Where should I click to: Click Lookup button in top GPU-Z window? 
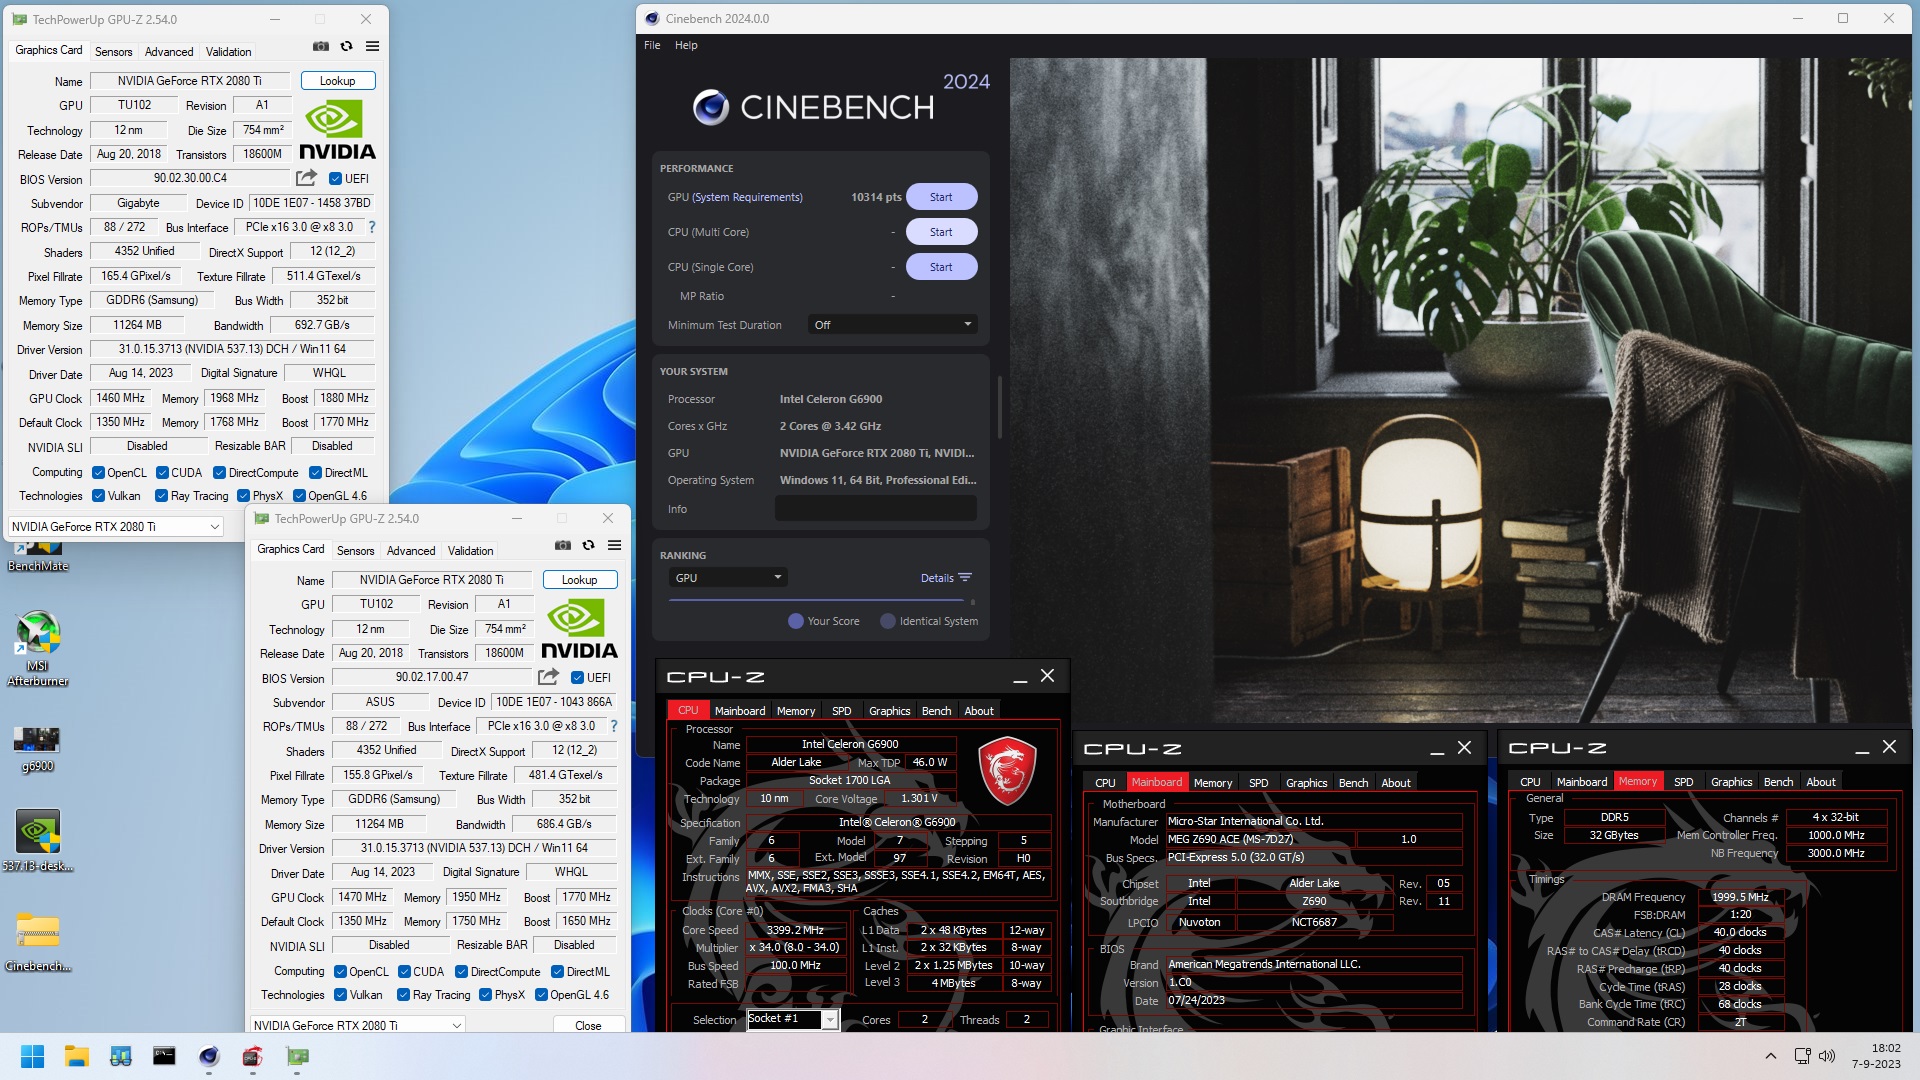[337, 81]
